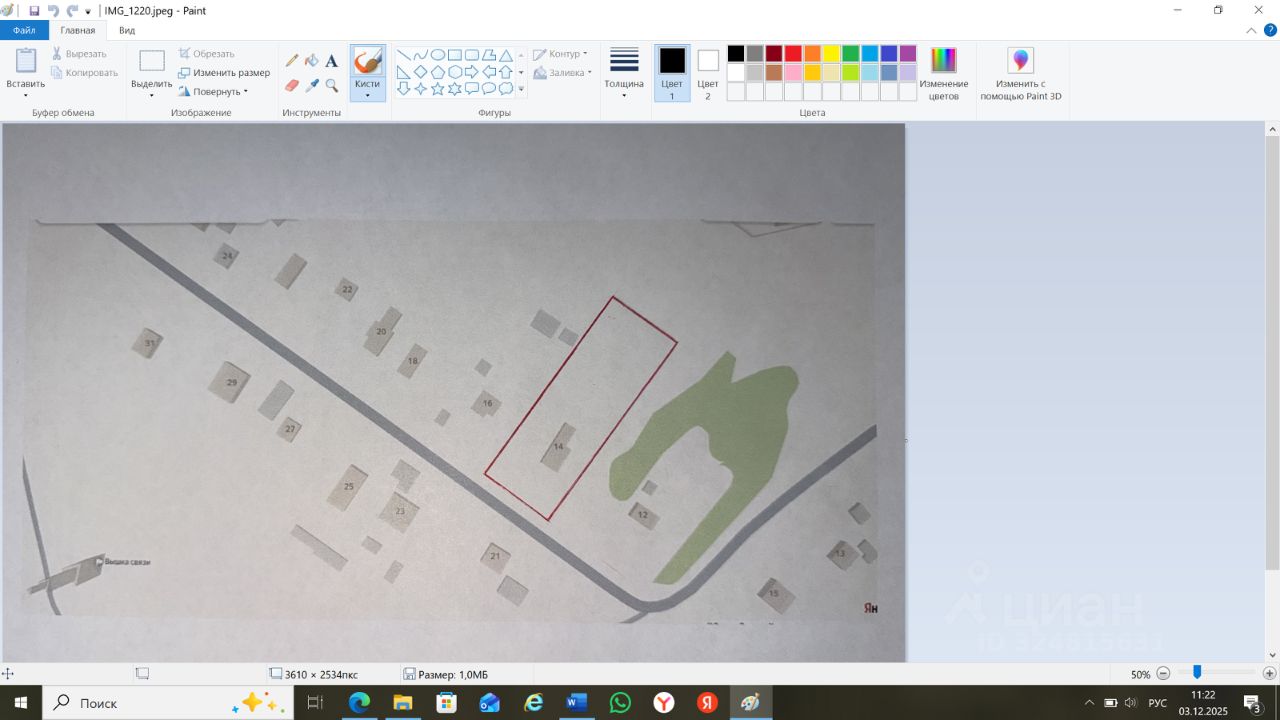
Task: Click the Обрезать crop button
Action: tap(206, 54)
